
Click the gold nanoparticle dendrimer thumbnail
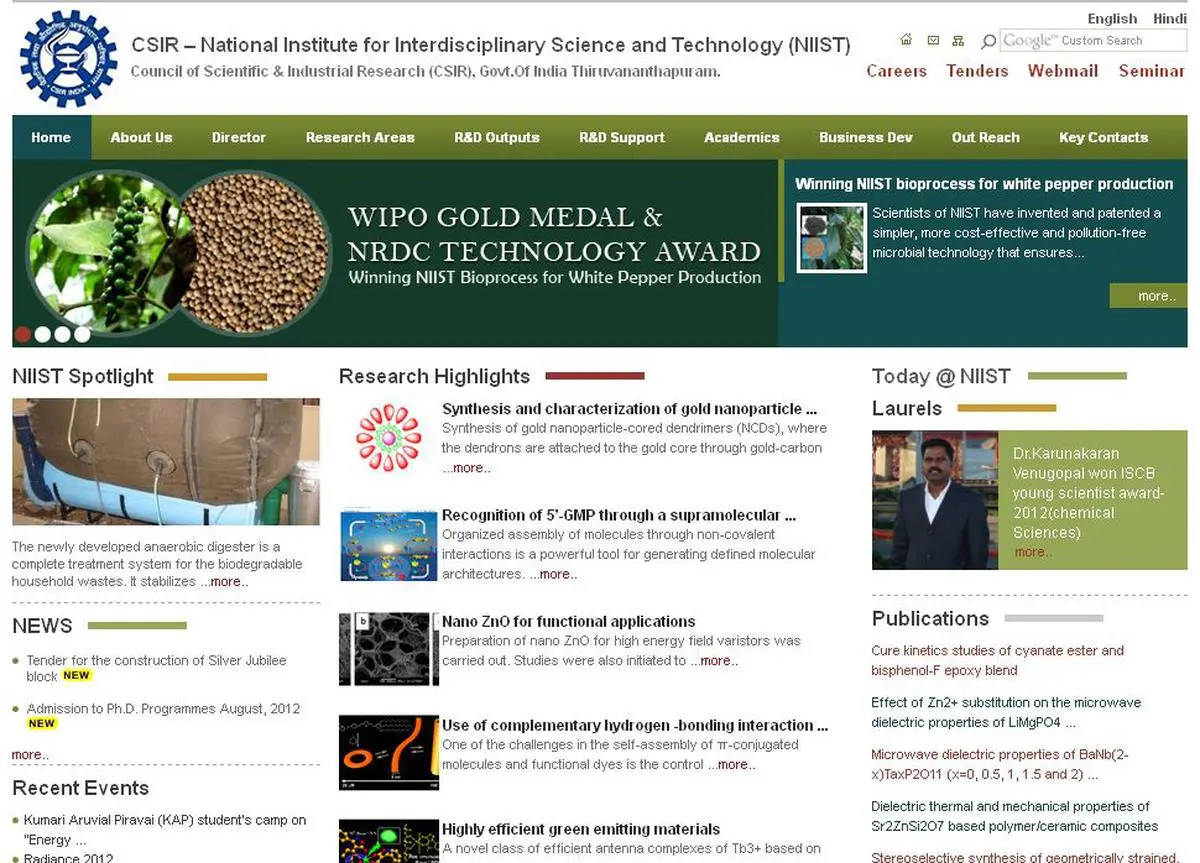pos(388,436)
